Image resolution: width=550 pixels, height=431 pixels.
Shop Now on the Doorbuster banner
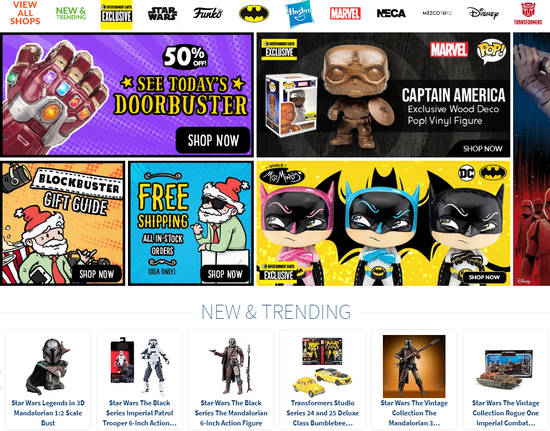[x=213, y=140]
